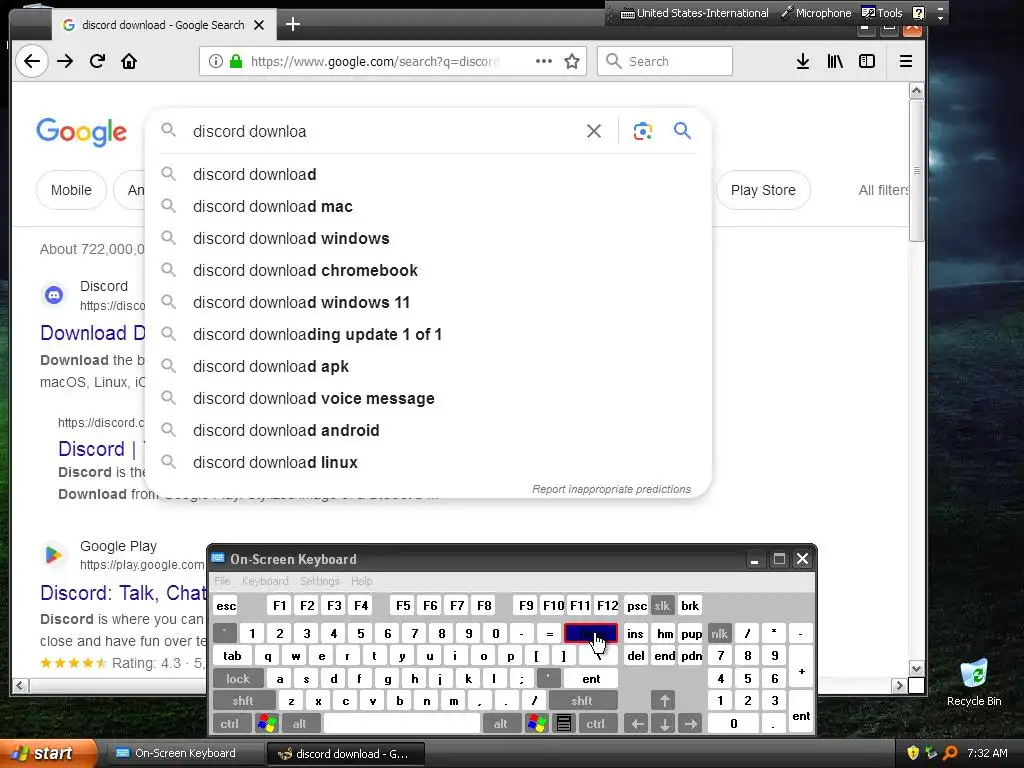Click the page vertical scrollbar down arrow

click(916, 669)
